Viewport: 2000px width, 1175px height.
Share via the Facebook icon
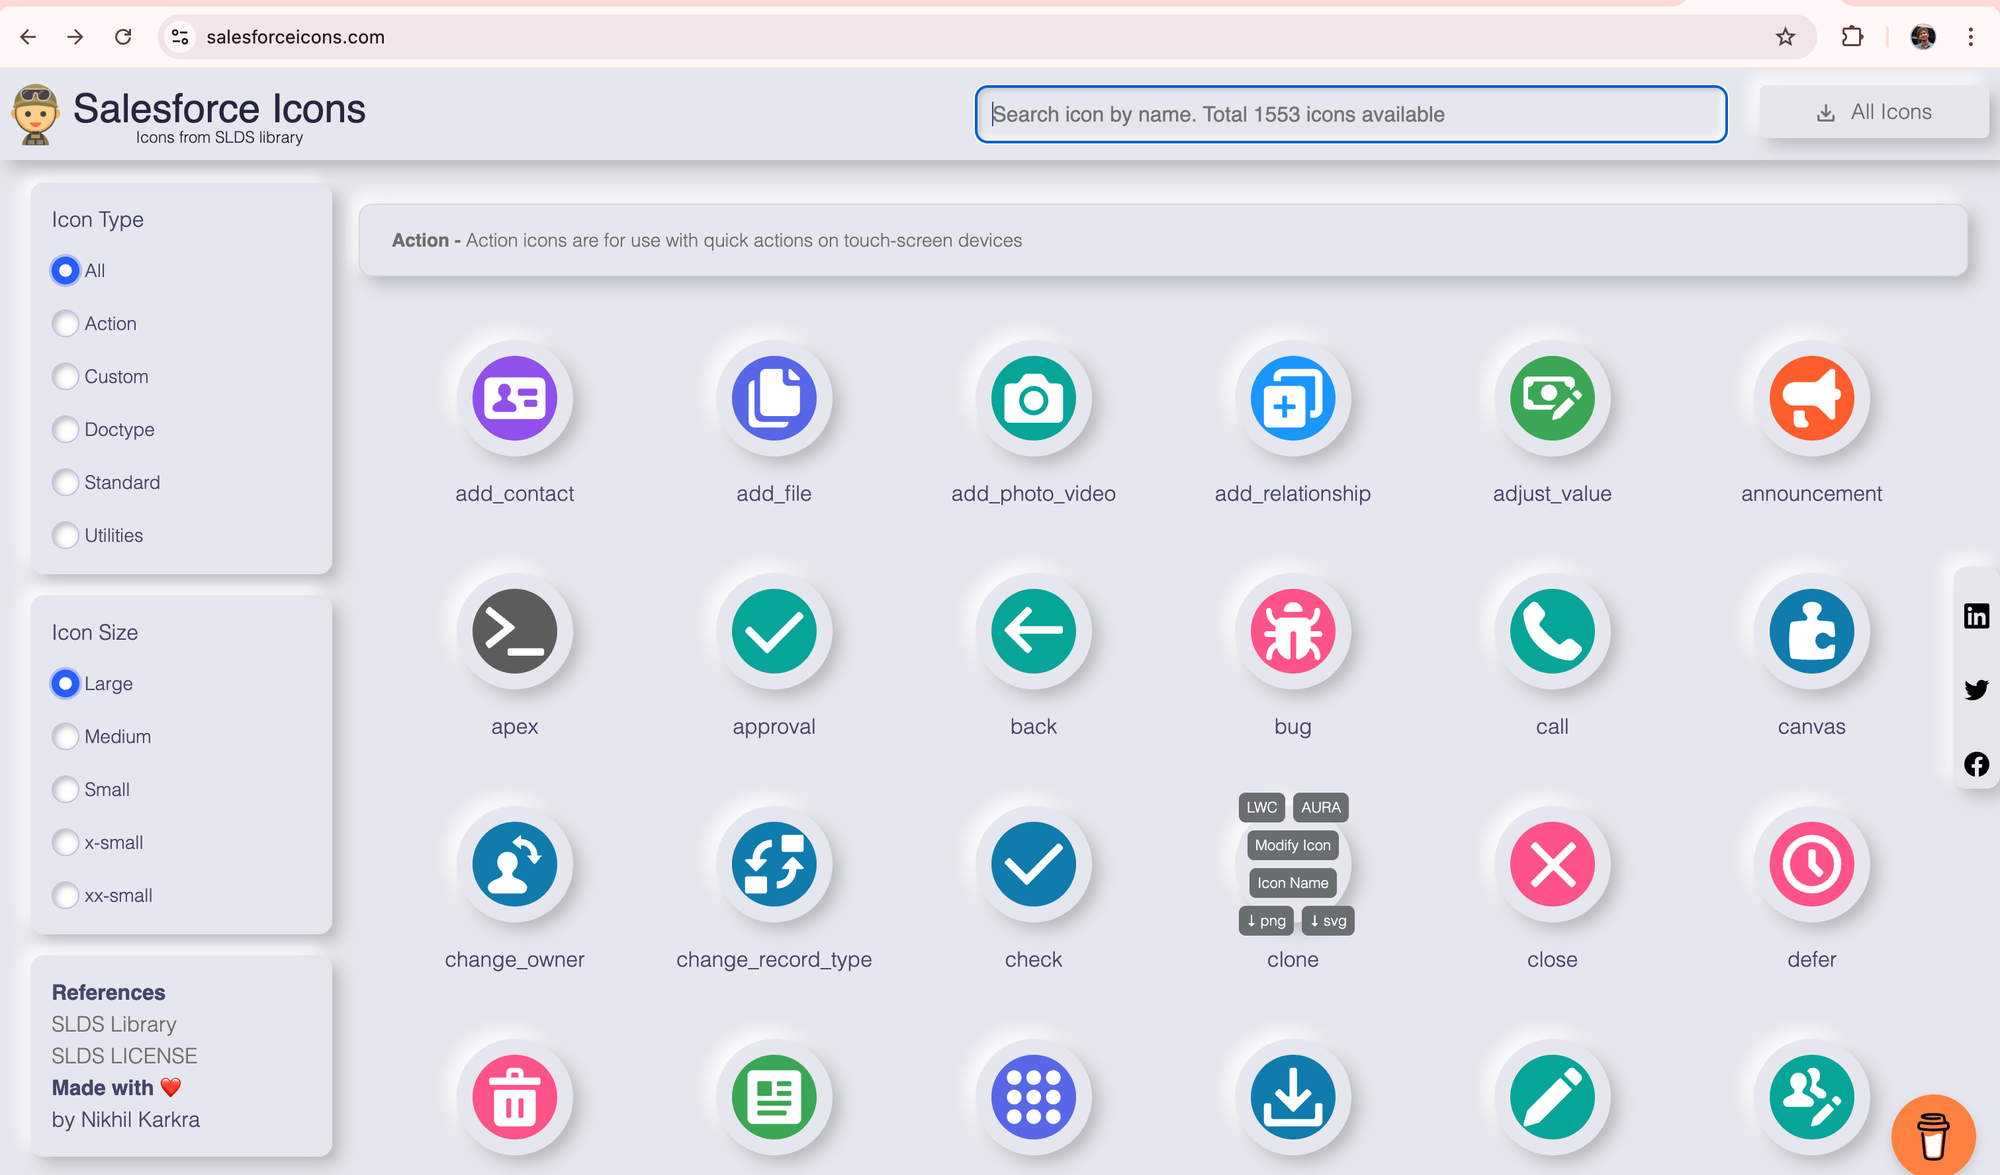[x=1976, y=764]
